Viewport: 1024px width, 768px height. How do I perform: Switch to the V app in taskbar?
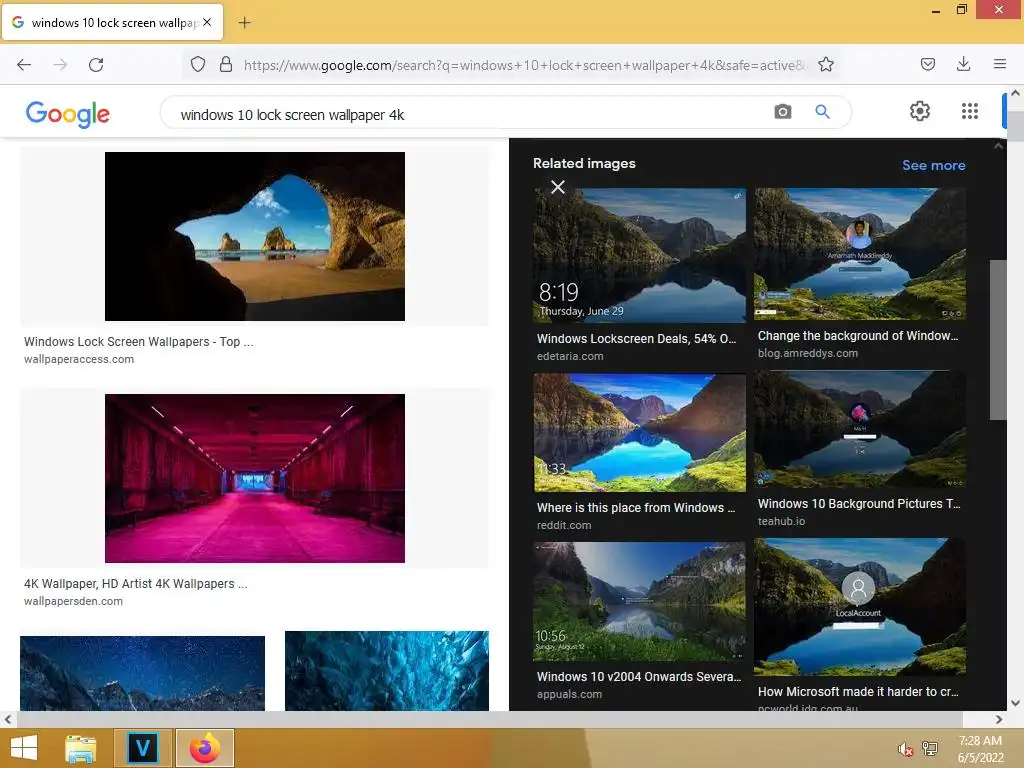point(143,748)
